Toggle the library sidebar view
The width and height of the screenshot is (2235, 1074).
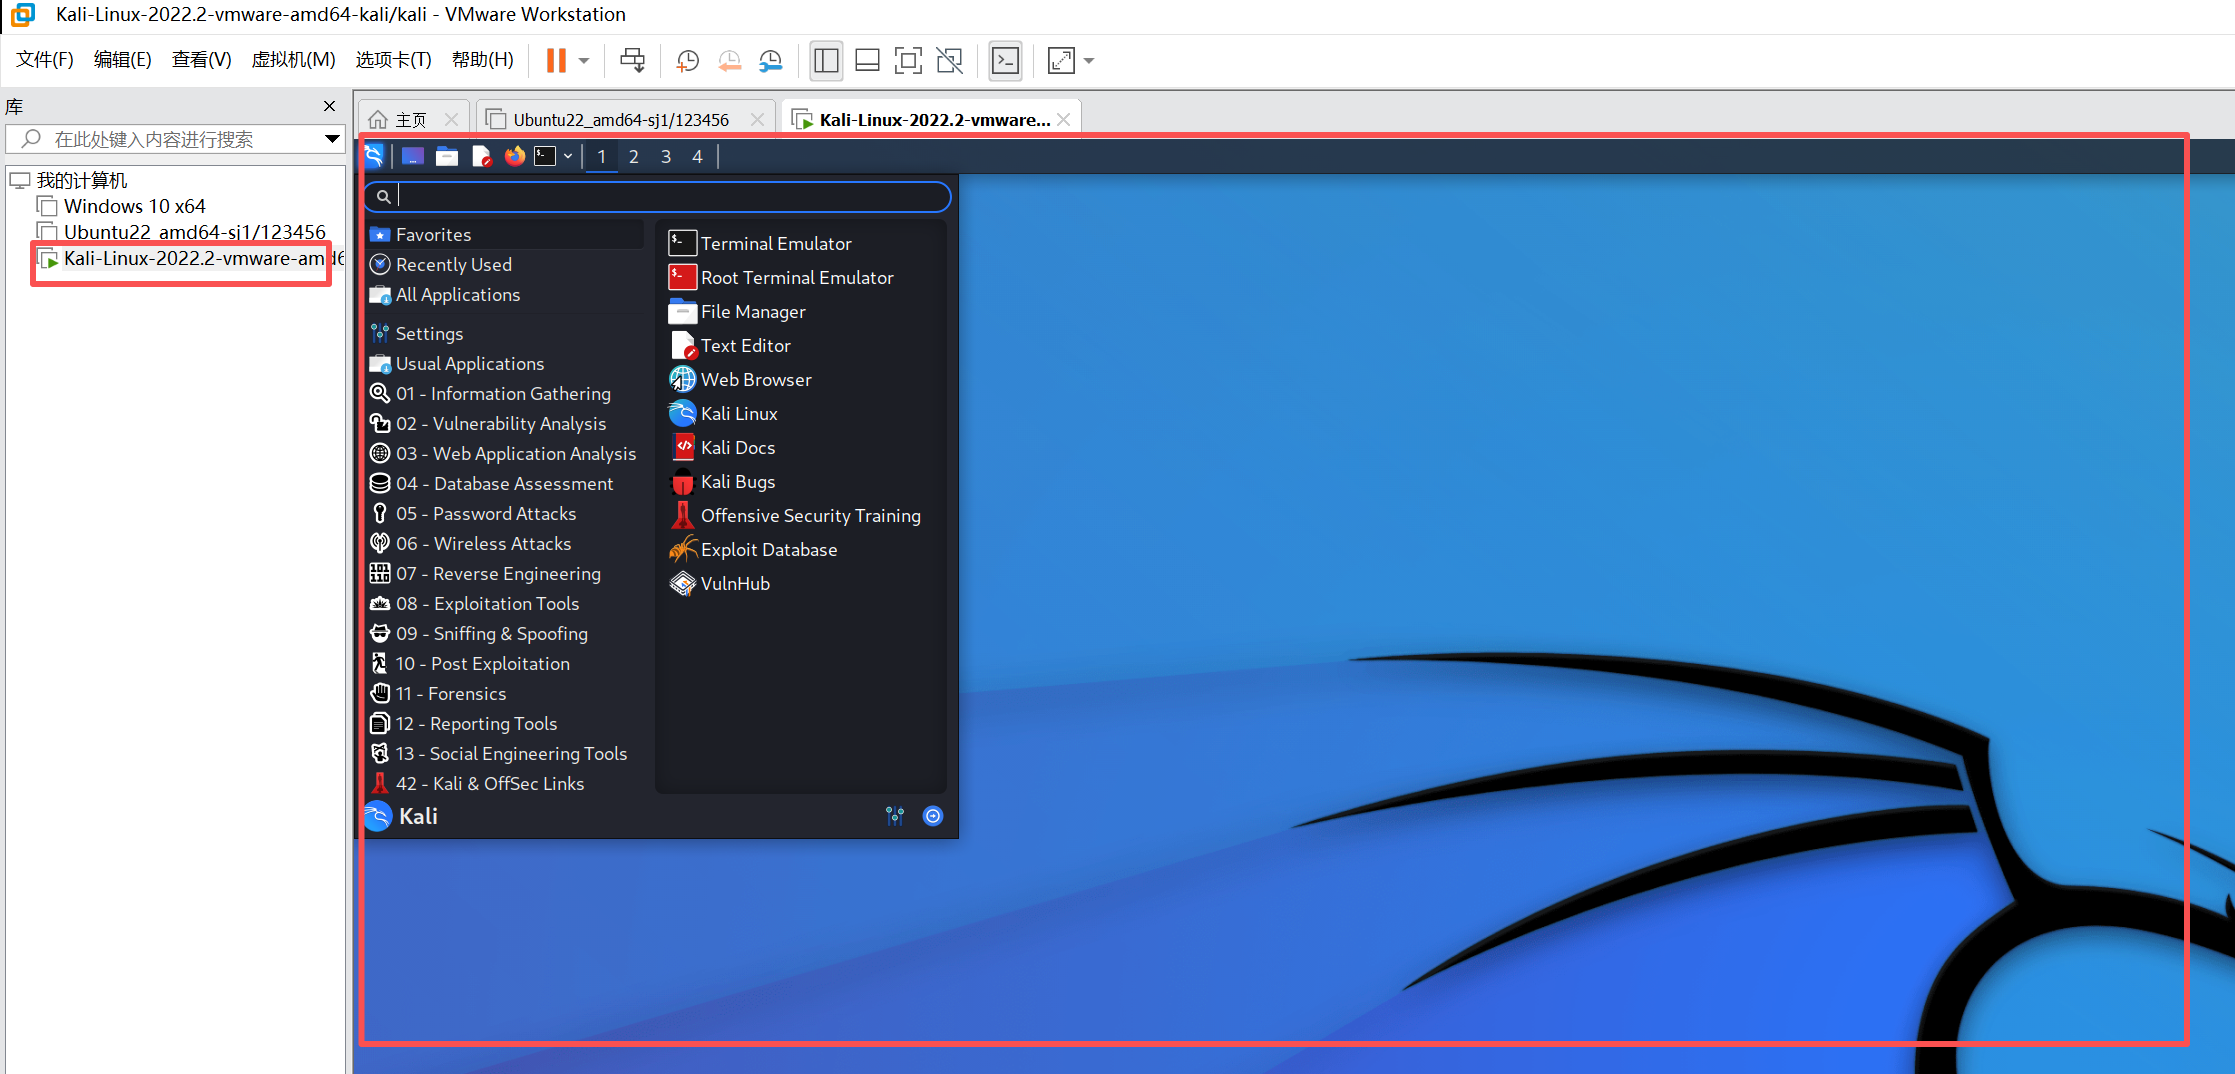826,61
